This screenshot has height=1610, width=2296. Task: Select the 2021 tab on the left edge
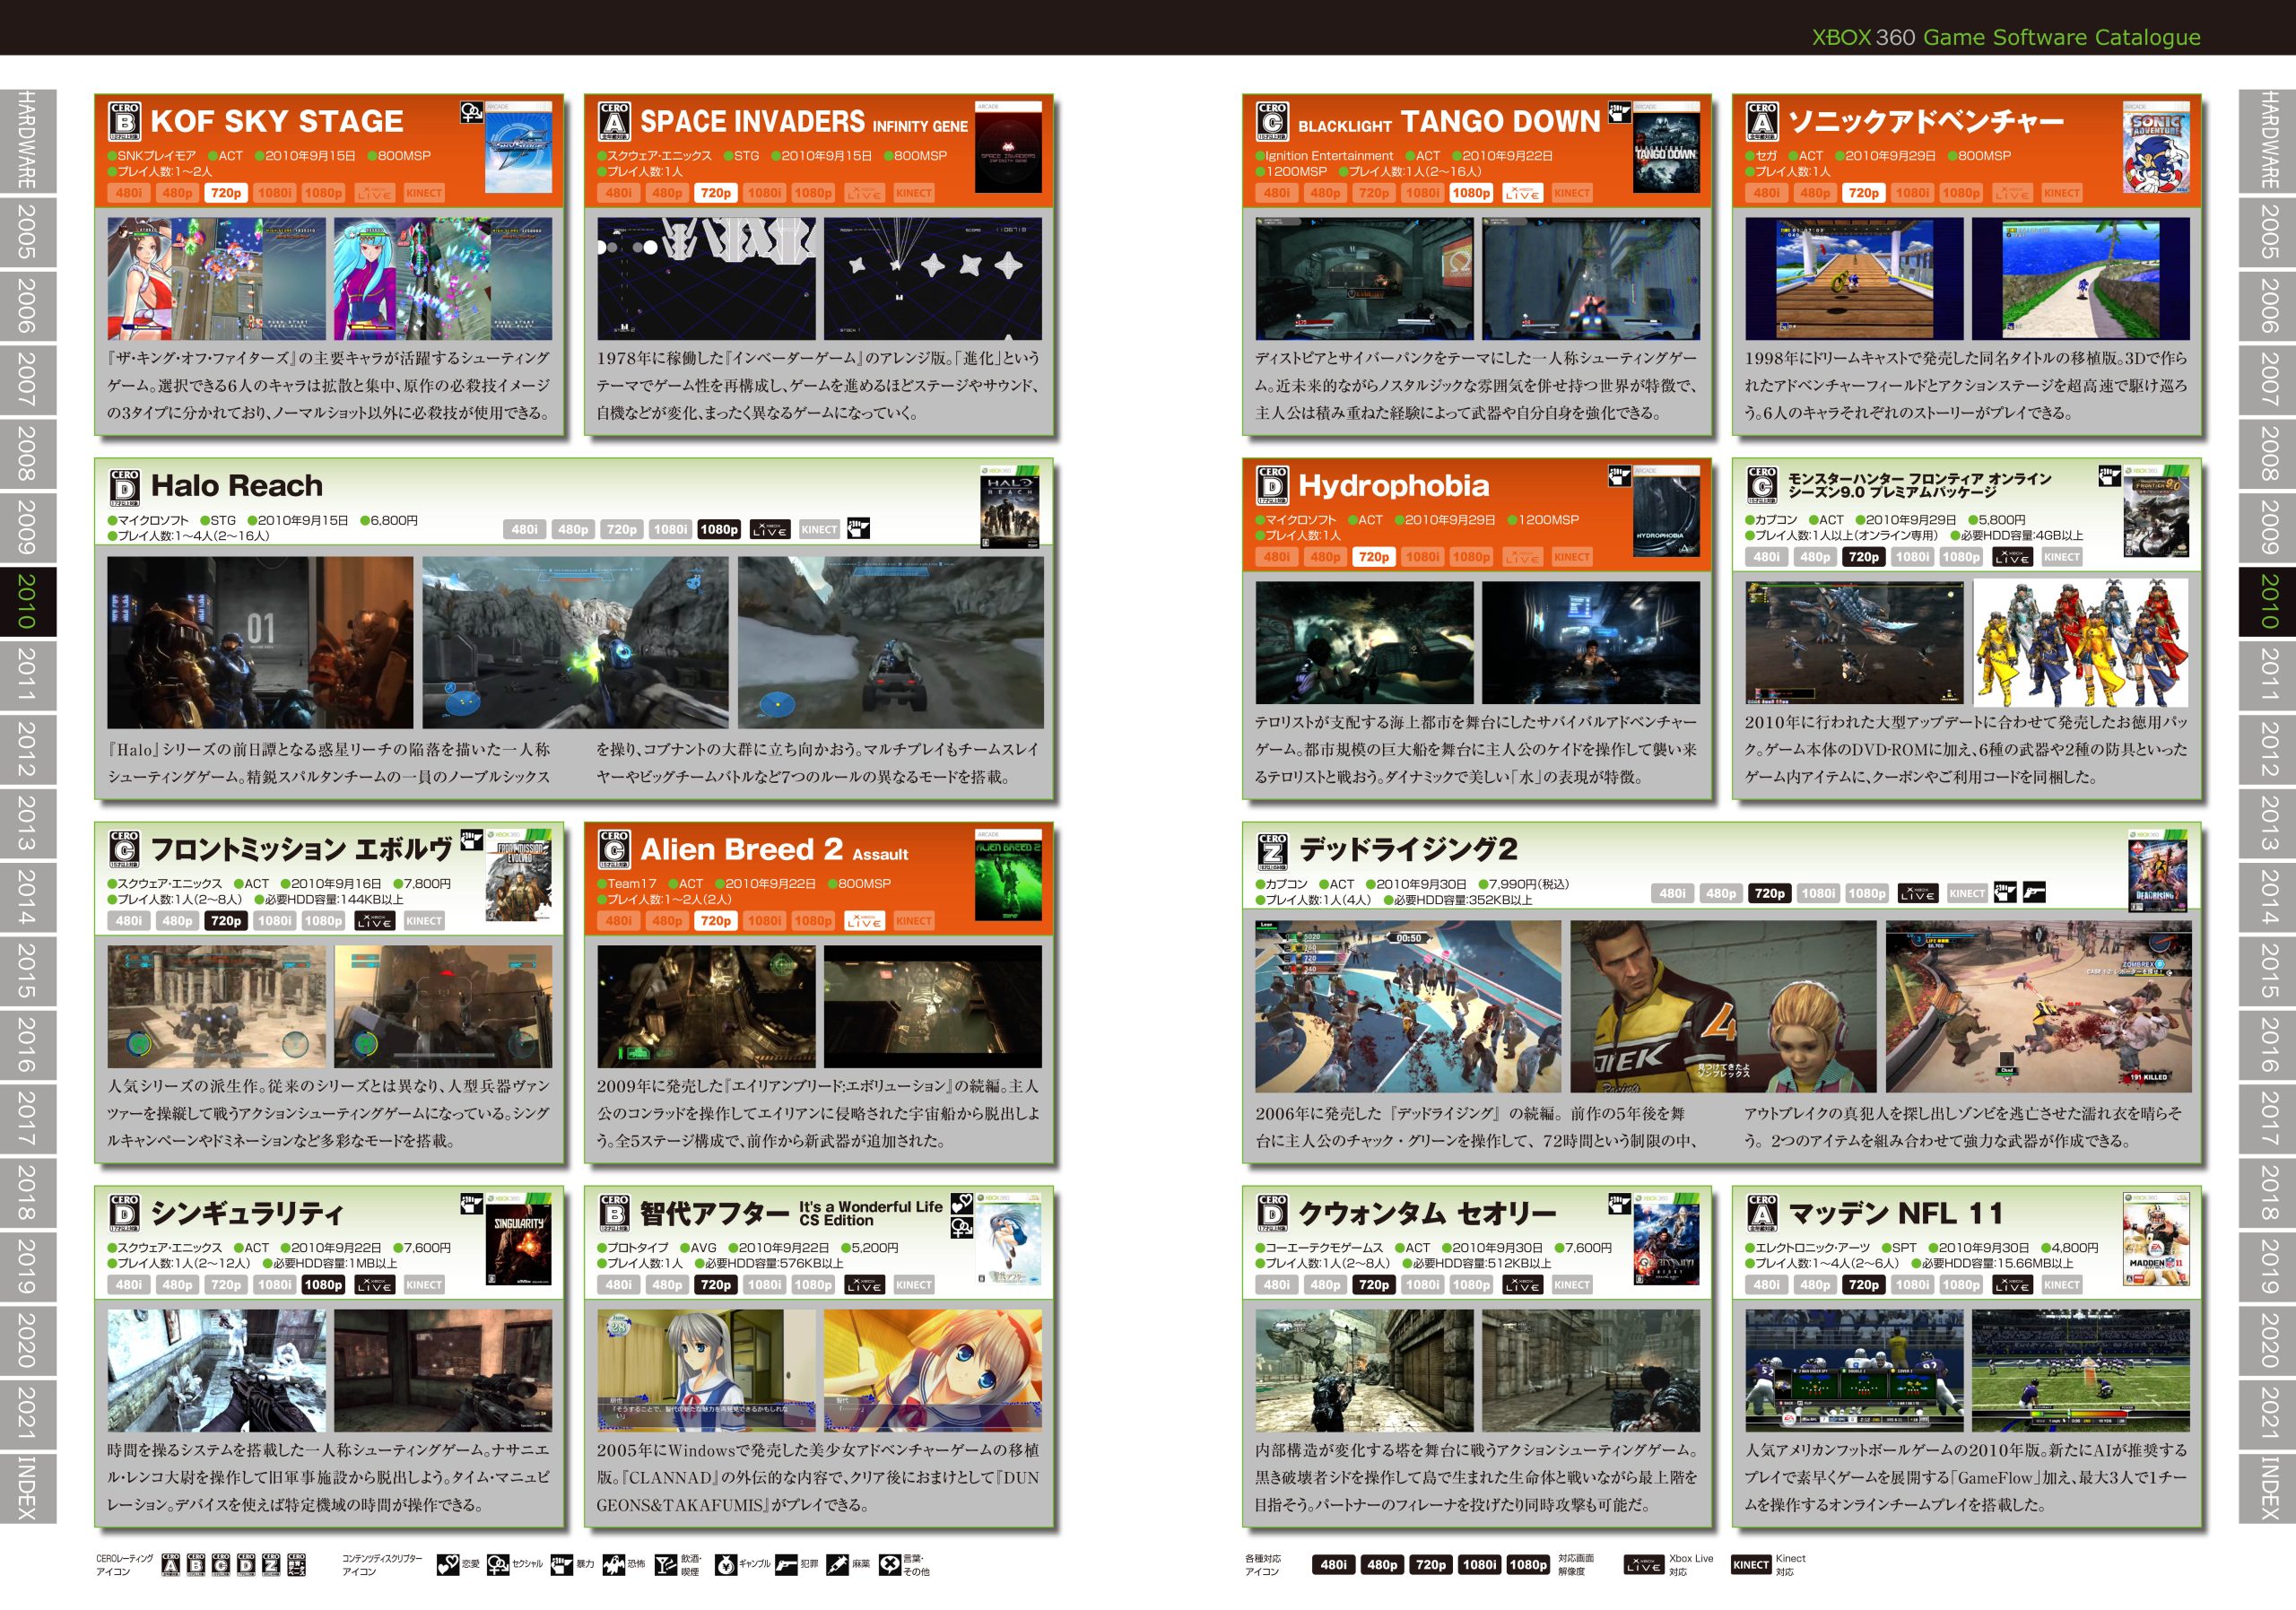[28, 1415]
